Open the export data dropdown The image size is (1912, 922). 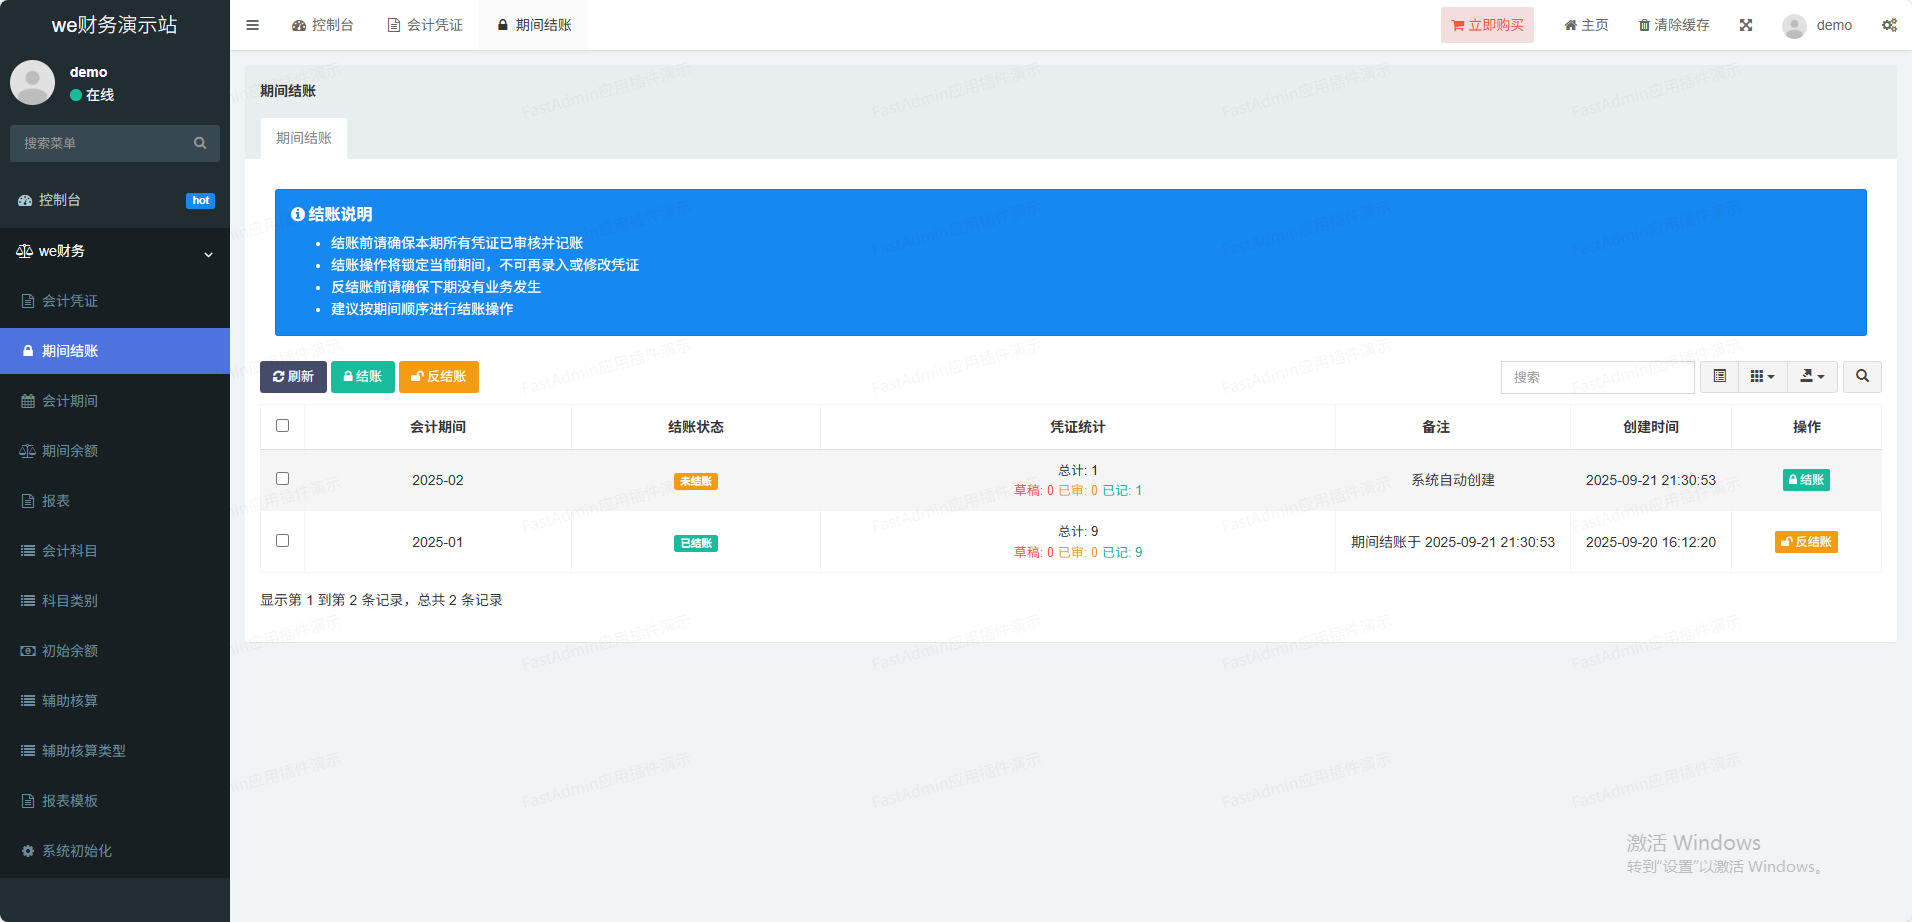pos(1812,377)
